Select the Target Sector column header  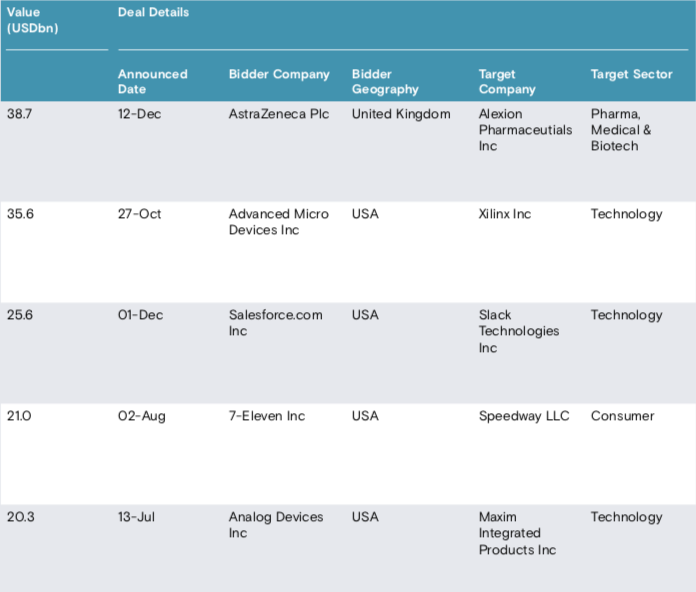point(631,74)
